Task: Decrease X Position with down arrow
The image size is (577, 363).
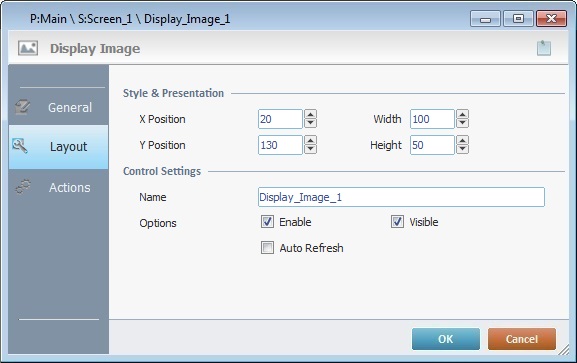Action: pos(310,123)
